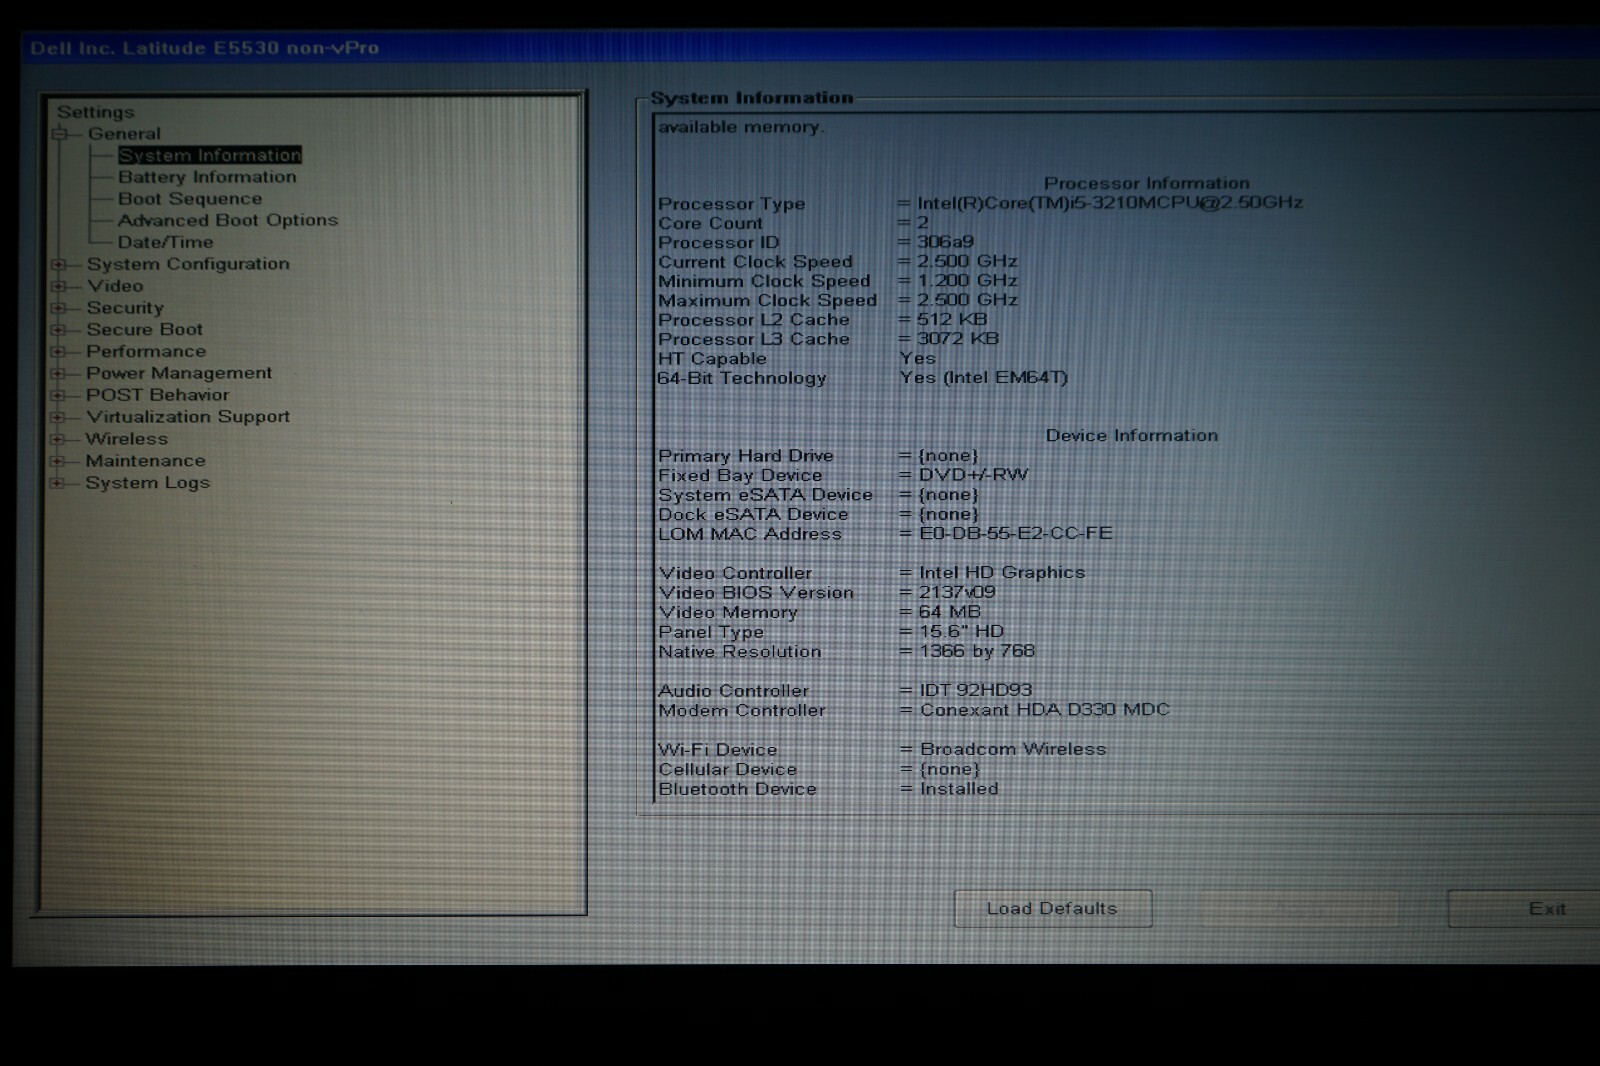
Task: Select Performance category label
Action: click(146, 352)
